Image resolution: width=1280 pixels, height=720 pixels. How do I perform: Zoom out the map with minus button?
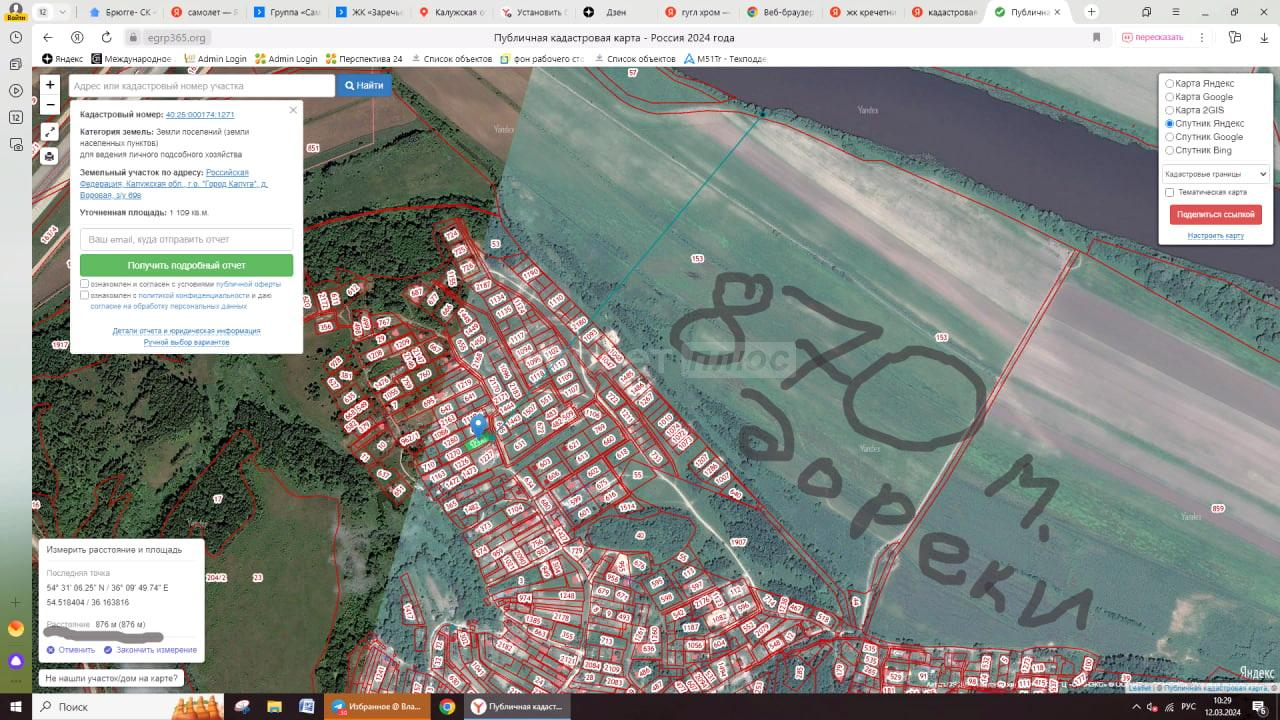(50, 105)
